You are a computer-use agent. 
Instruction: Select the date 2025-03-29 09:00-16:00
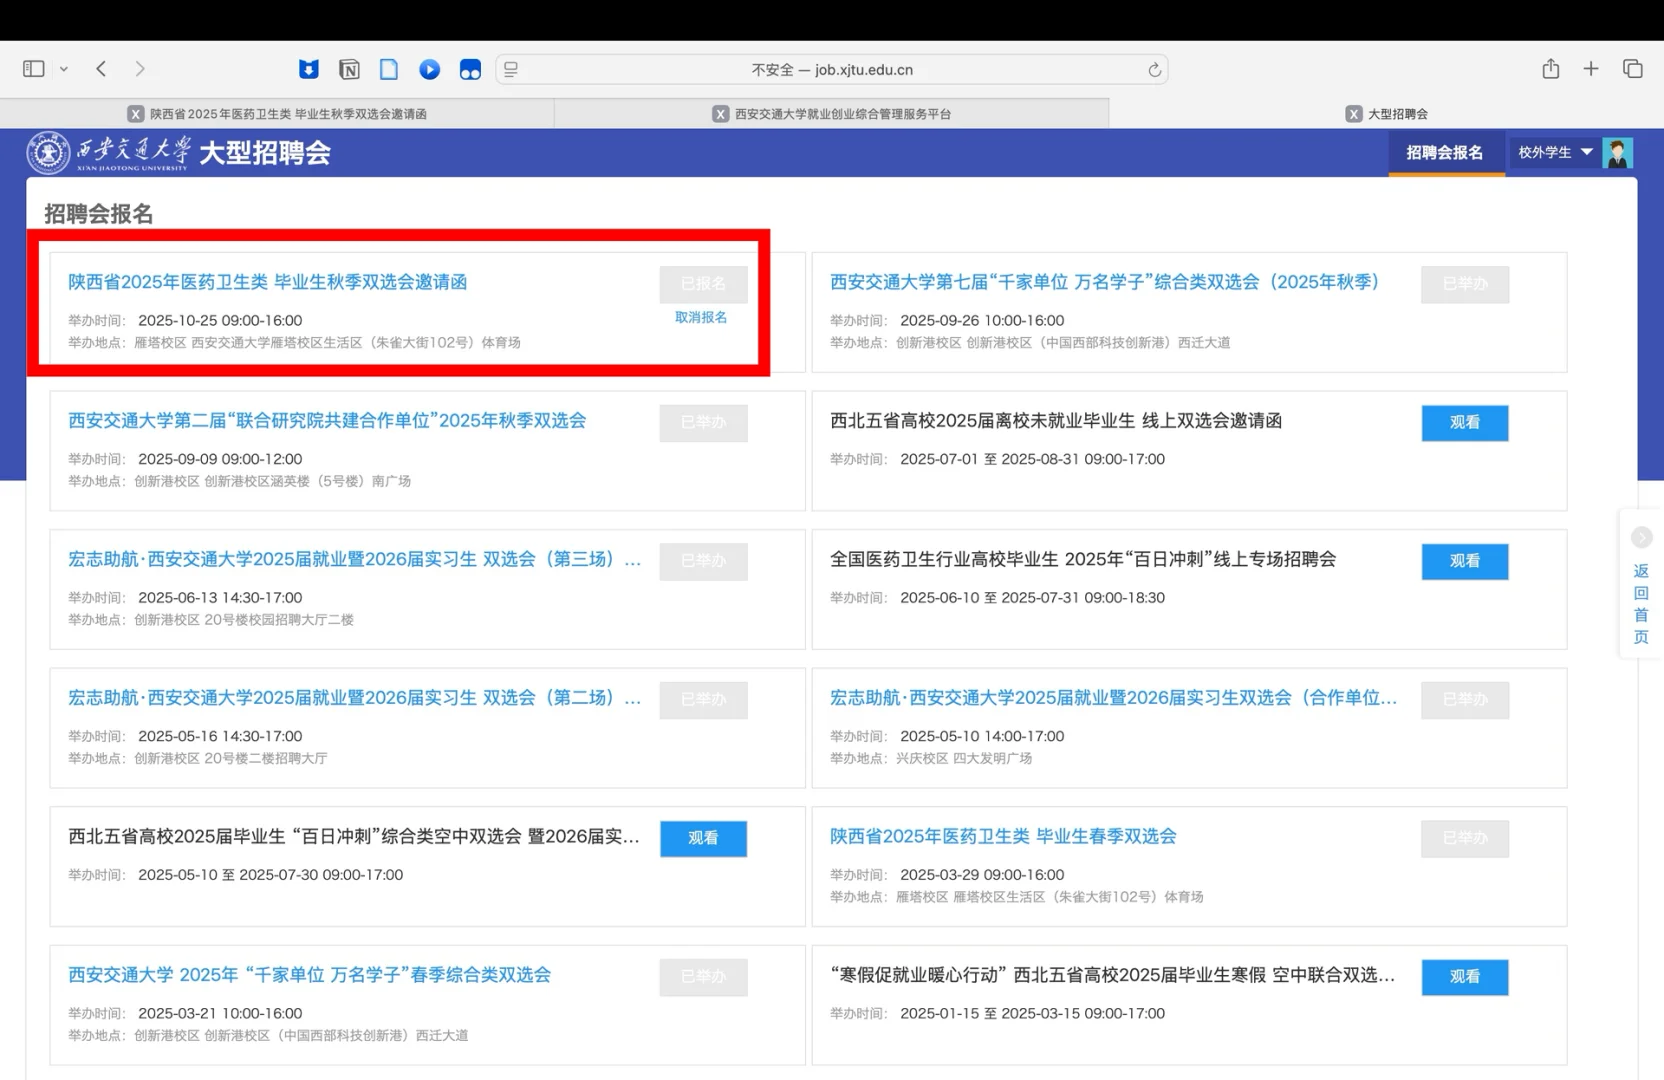point(982,875)
